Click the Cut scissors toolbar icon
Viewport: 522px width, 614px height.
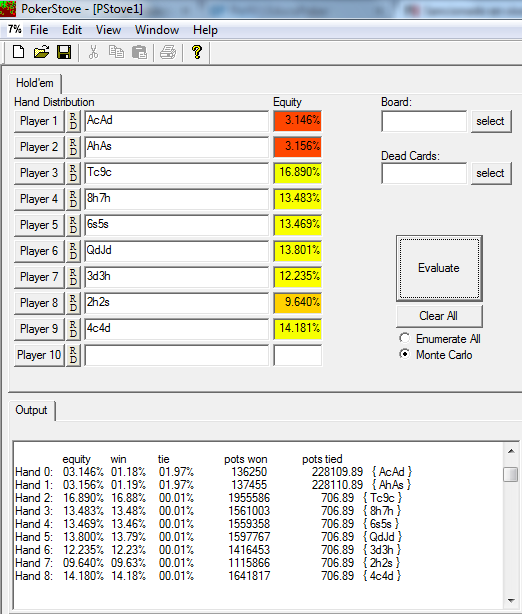(93, 52)
